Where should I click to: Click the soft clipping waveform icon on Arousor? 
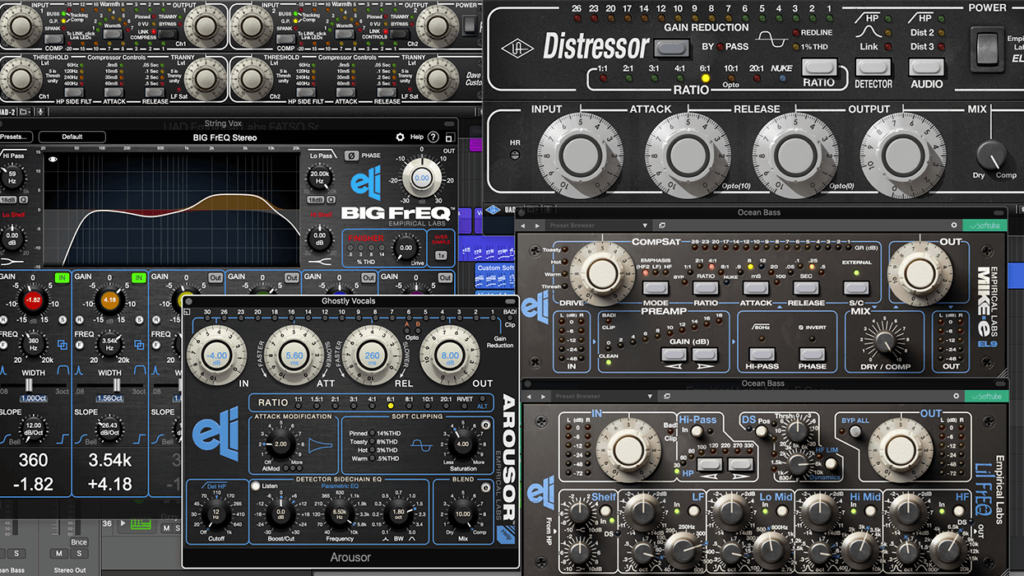(421, 445)
